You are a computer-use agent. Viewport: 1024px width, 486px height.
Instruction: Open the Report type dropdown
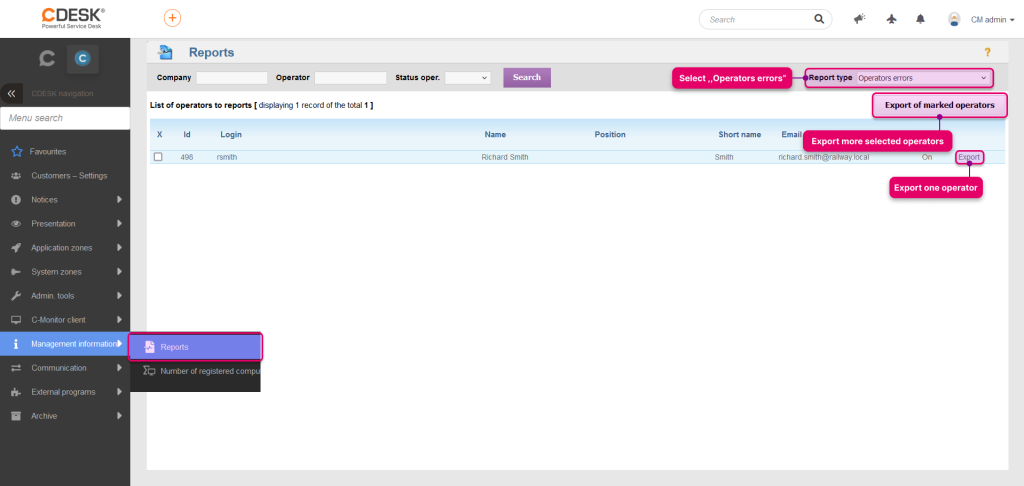923,78
